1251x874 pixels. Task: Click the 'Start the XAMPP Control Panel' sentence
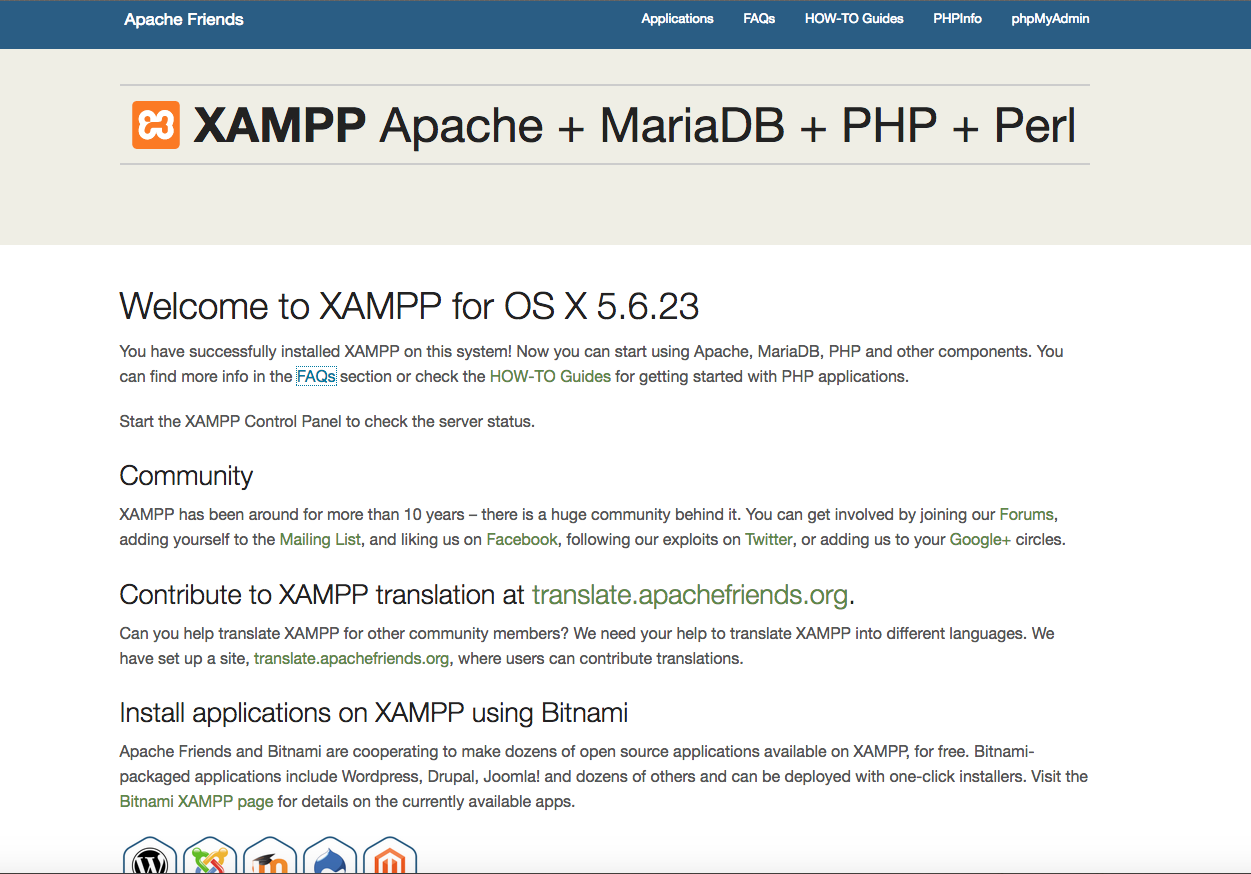tap(327, 421)
